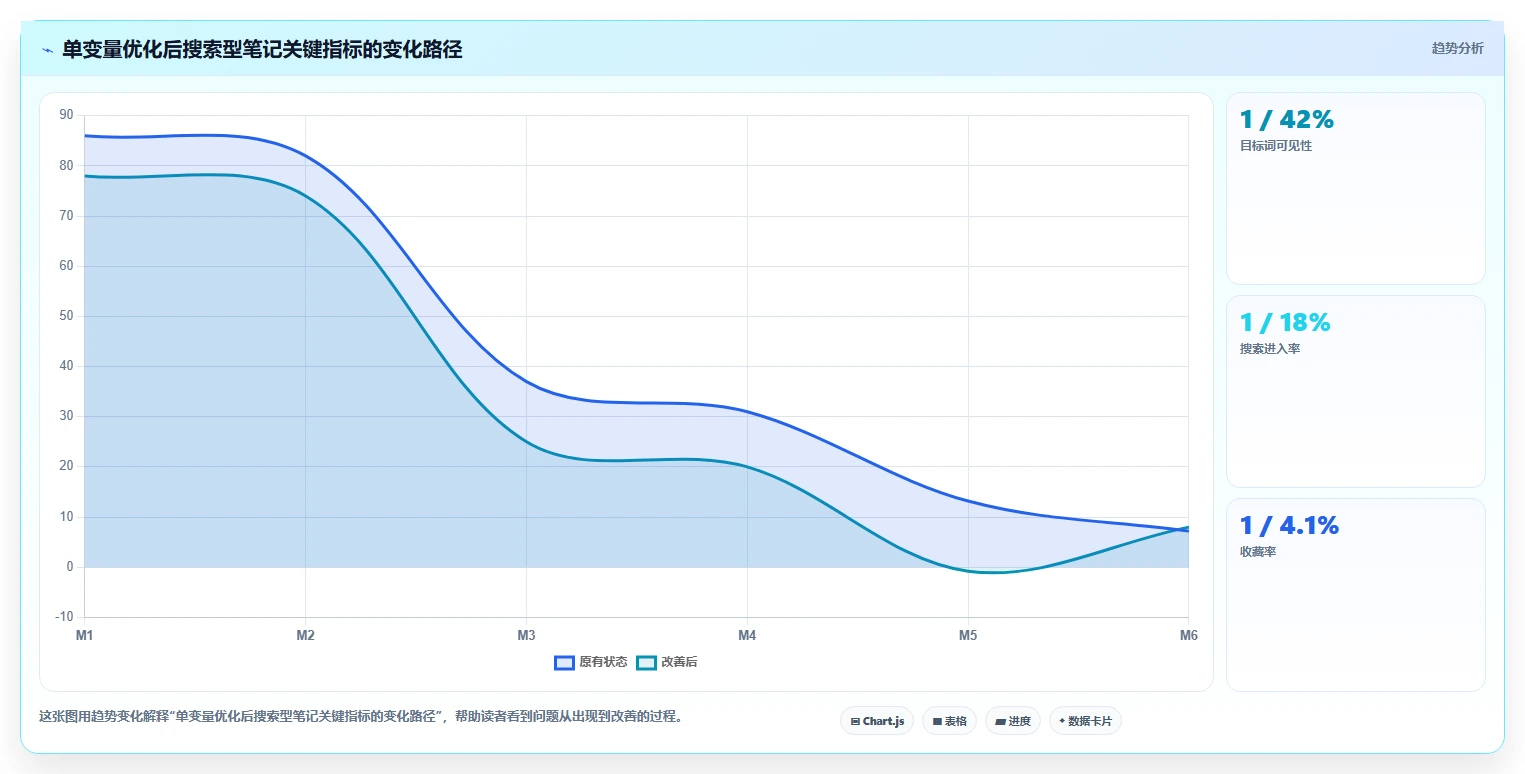Click the M1 axis label
This screenshot has height=774, width=1525.
84,635
